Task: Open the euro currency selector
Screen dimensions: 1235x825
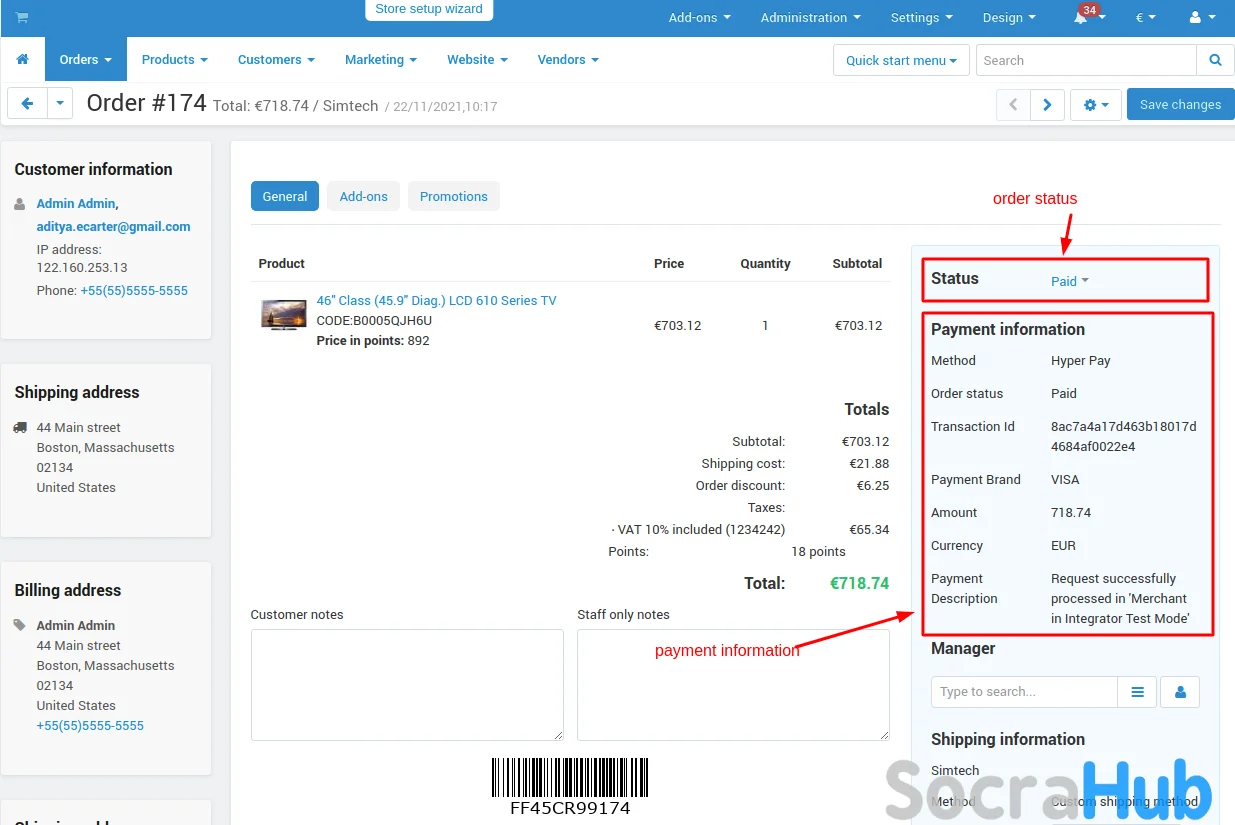Action: pyautogui.click(x=1145, y=18)
